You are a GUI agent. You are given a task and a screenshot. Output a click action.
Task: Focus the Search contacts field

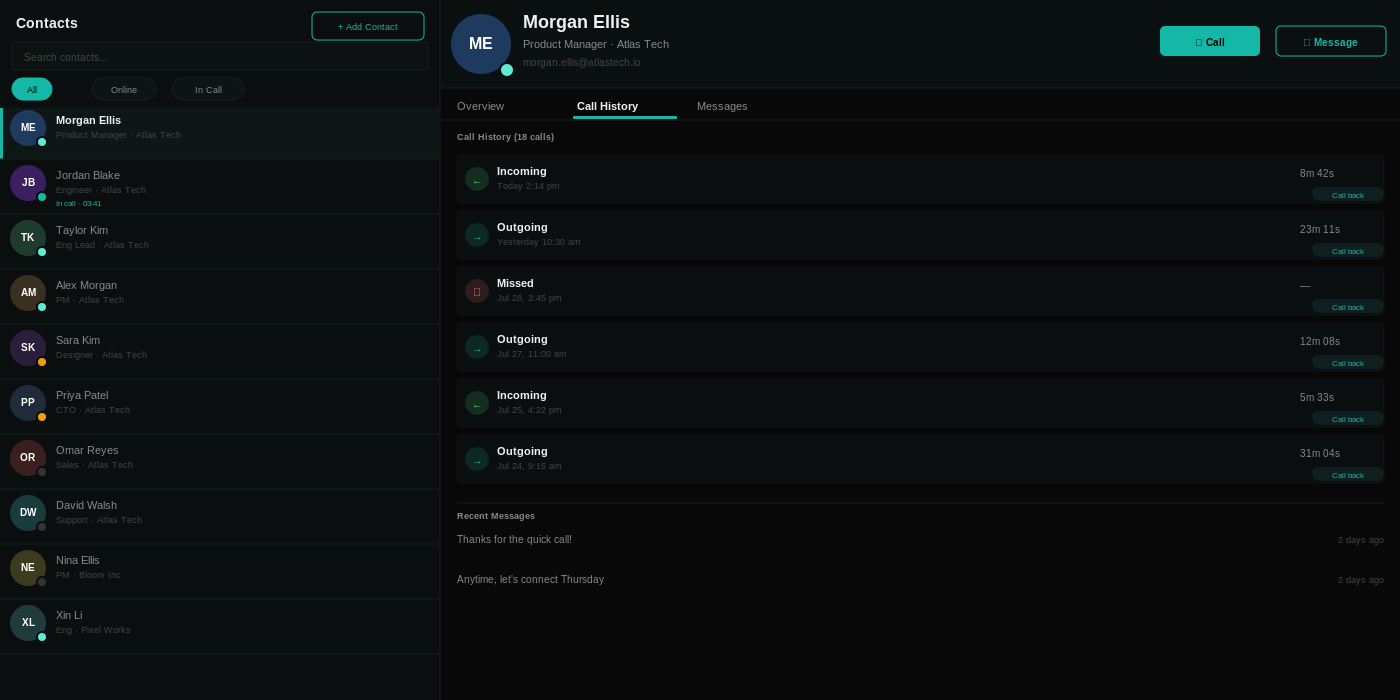[x=220, y=57]
